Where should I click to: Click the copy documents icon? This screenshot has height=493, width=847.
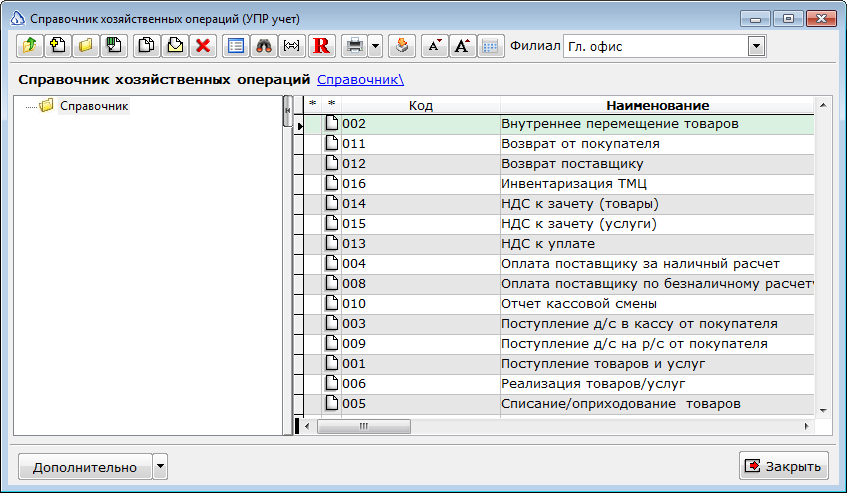[146, 46]
